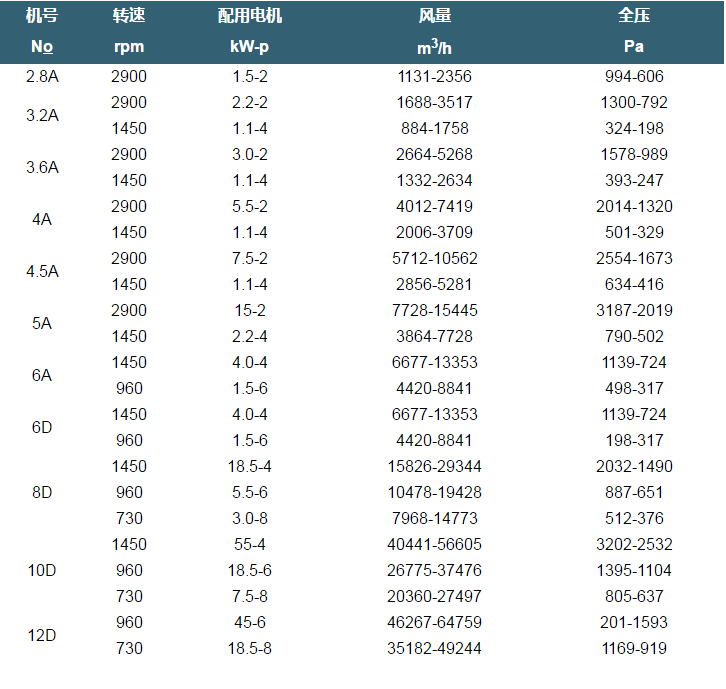
Task: Click the 35182-49244 air volume cell
Action: coord(435,648)
